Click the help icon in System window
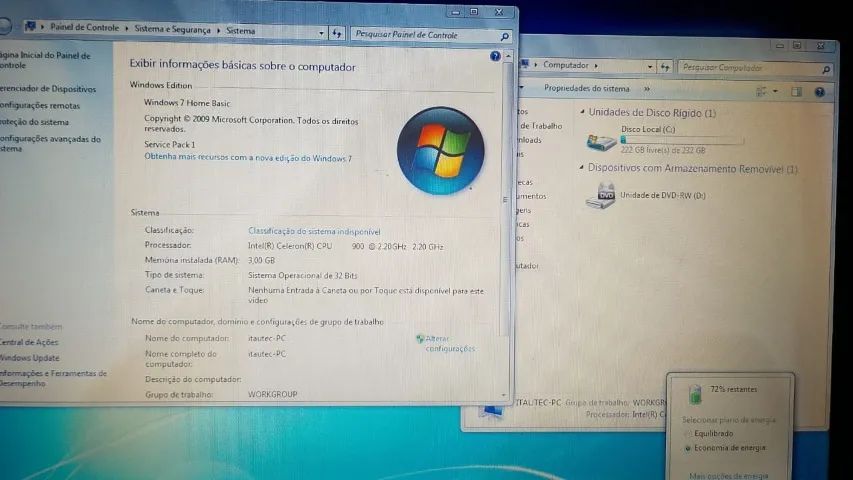 495,56
